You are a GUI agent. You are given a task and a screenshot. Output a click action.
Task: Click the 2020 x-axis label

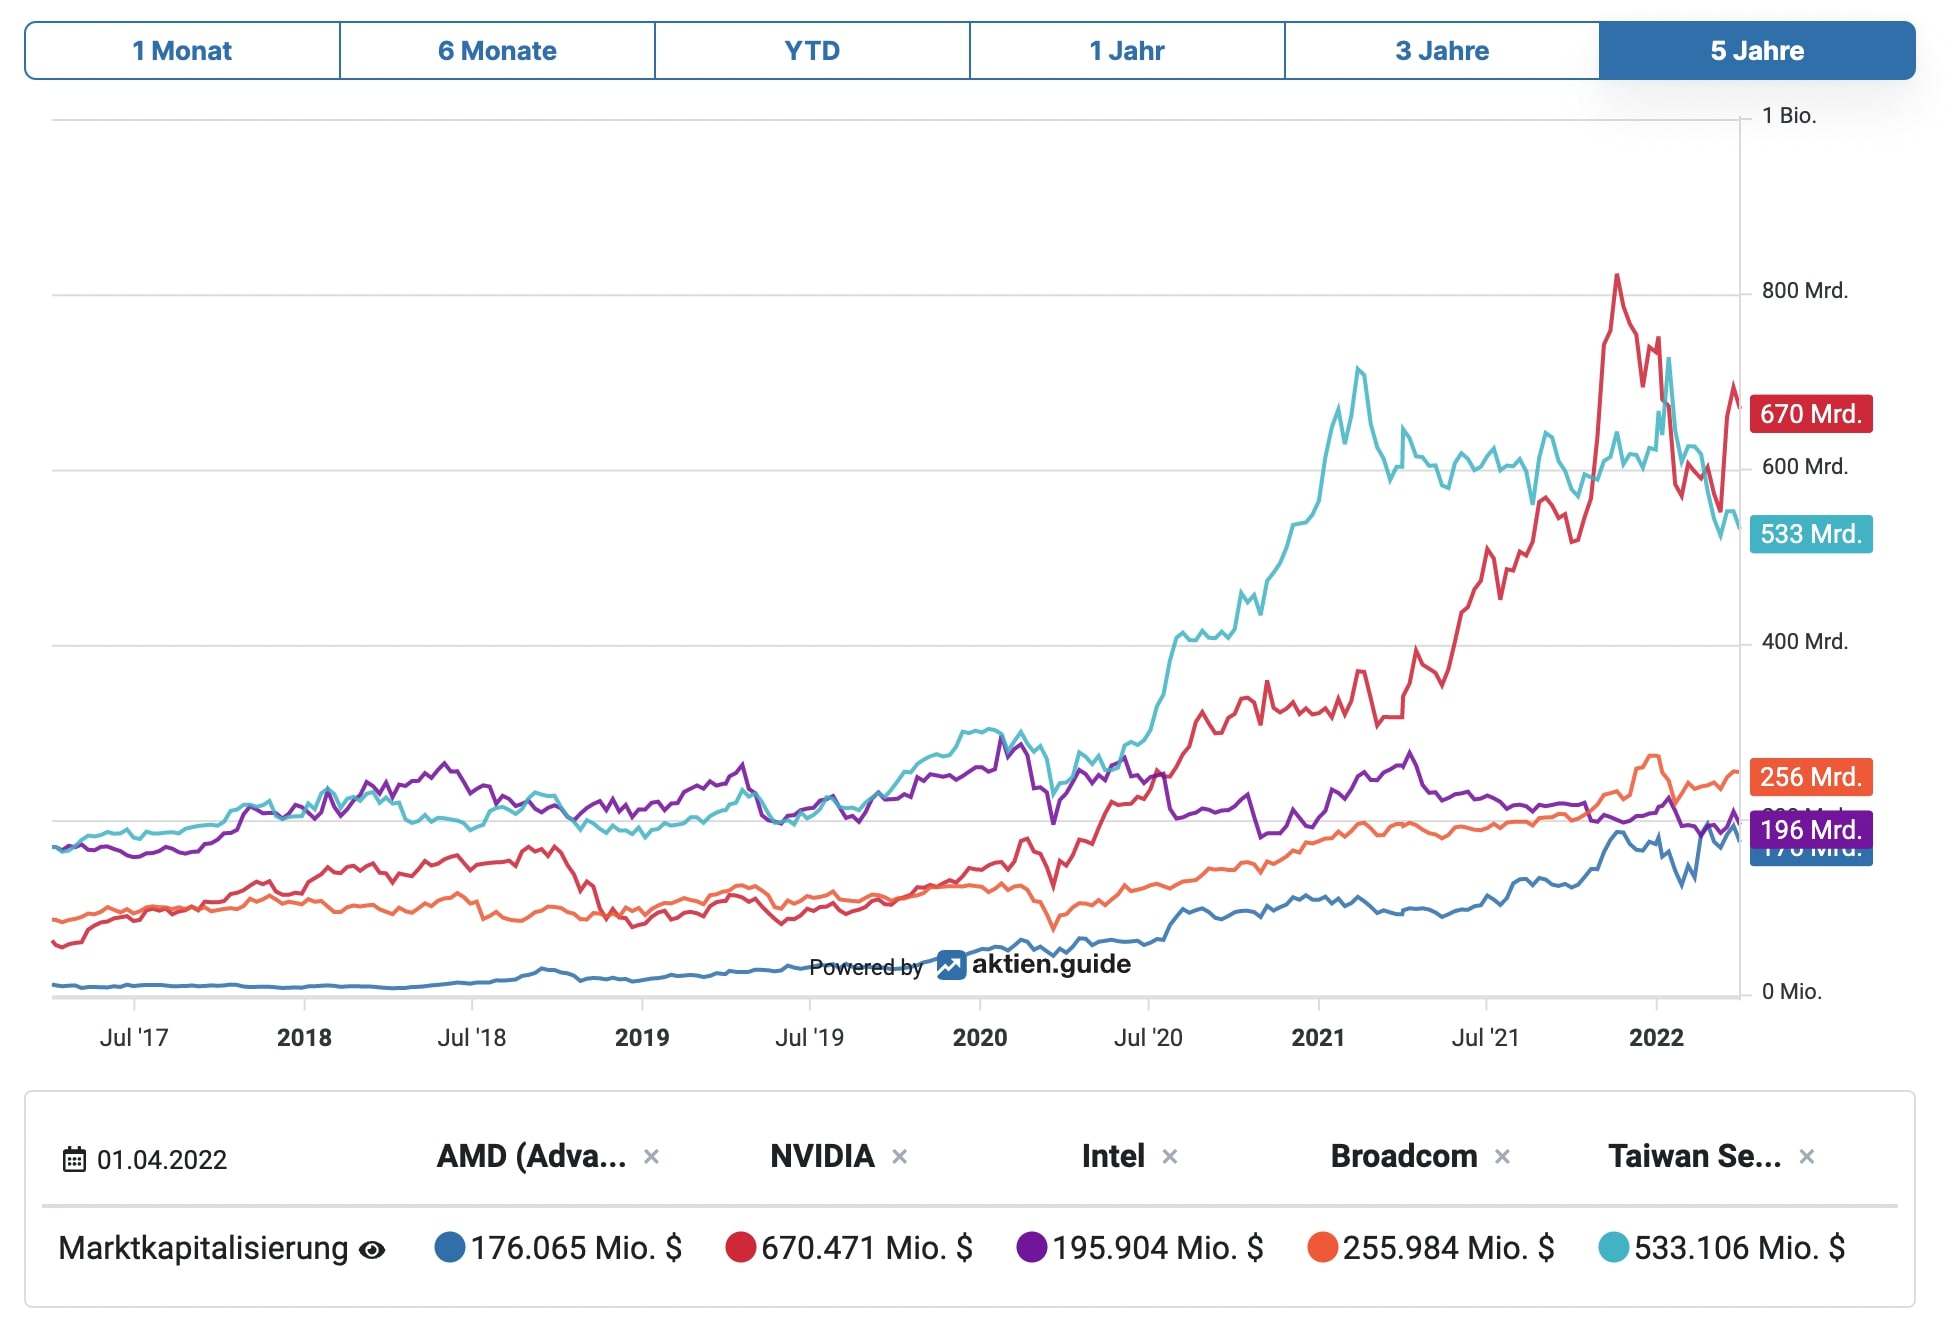980,1038
